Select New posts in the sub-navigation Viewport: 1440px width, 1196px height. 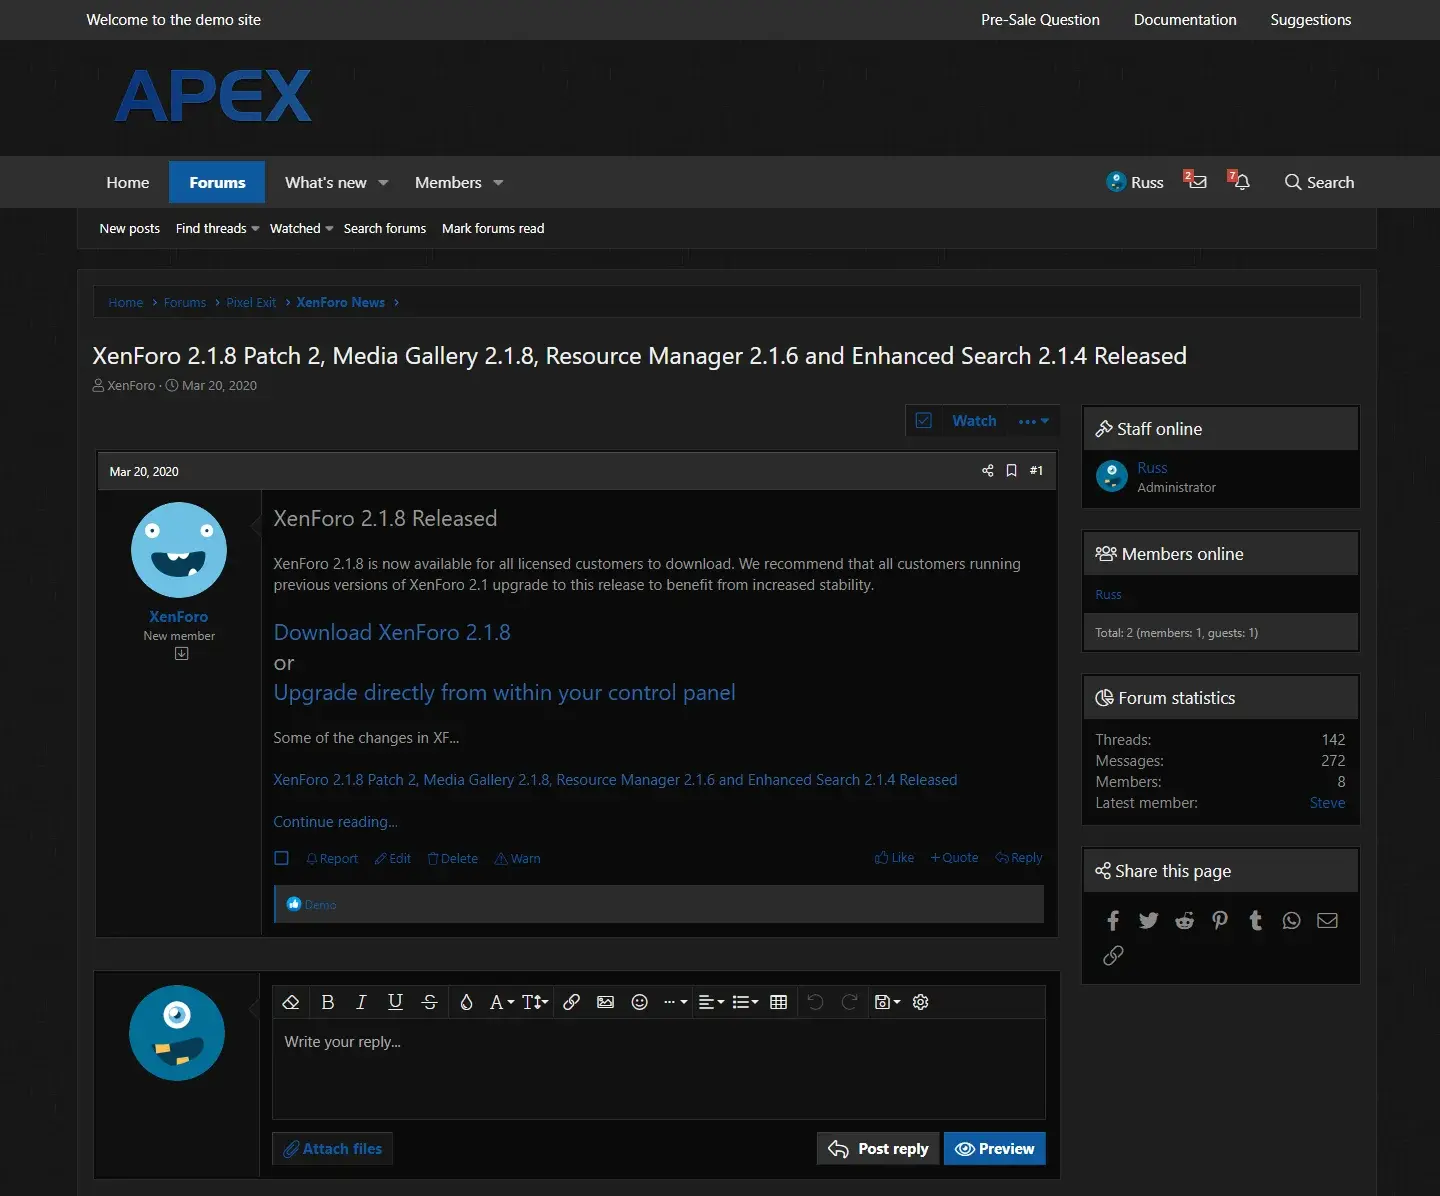point(130,228)
